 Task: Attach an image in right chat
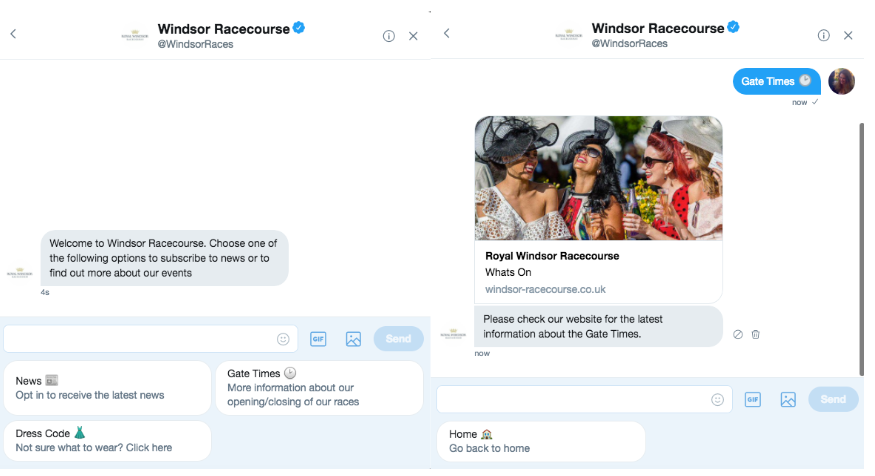pos(788,400)
